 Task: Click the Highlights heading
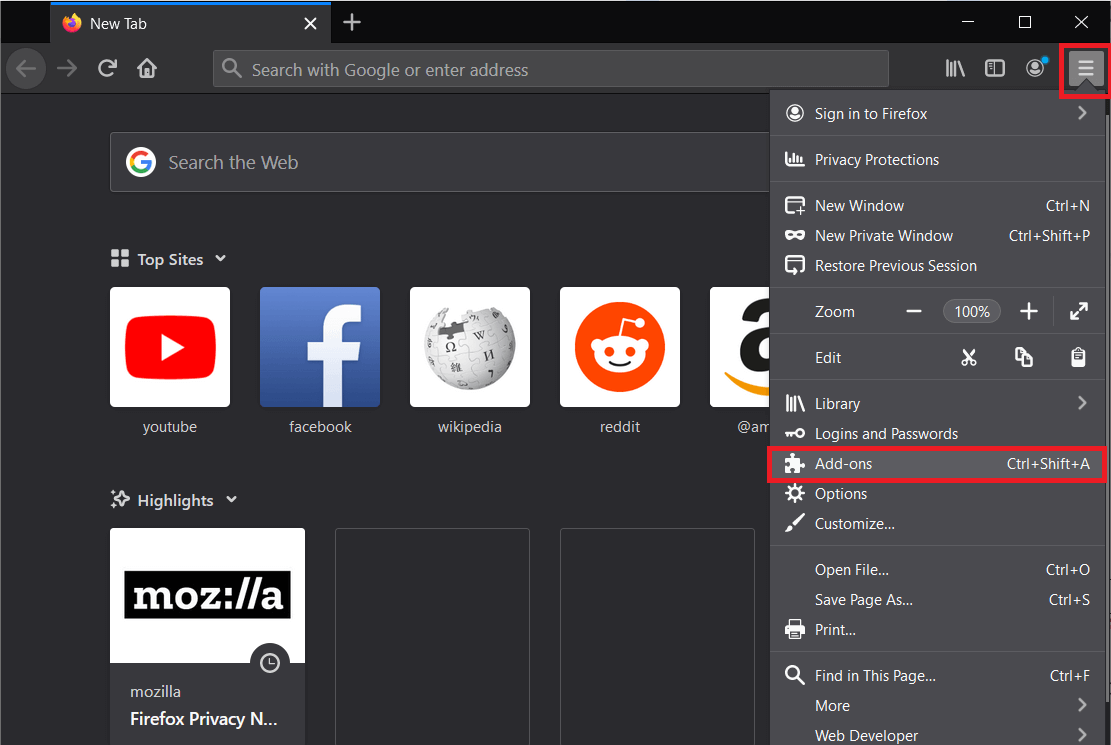(x=175, y=500)
